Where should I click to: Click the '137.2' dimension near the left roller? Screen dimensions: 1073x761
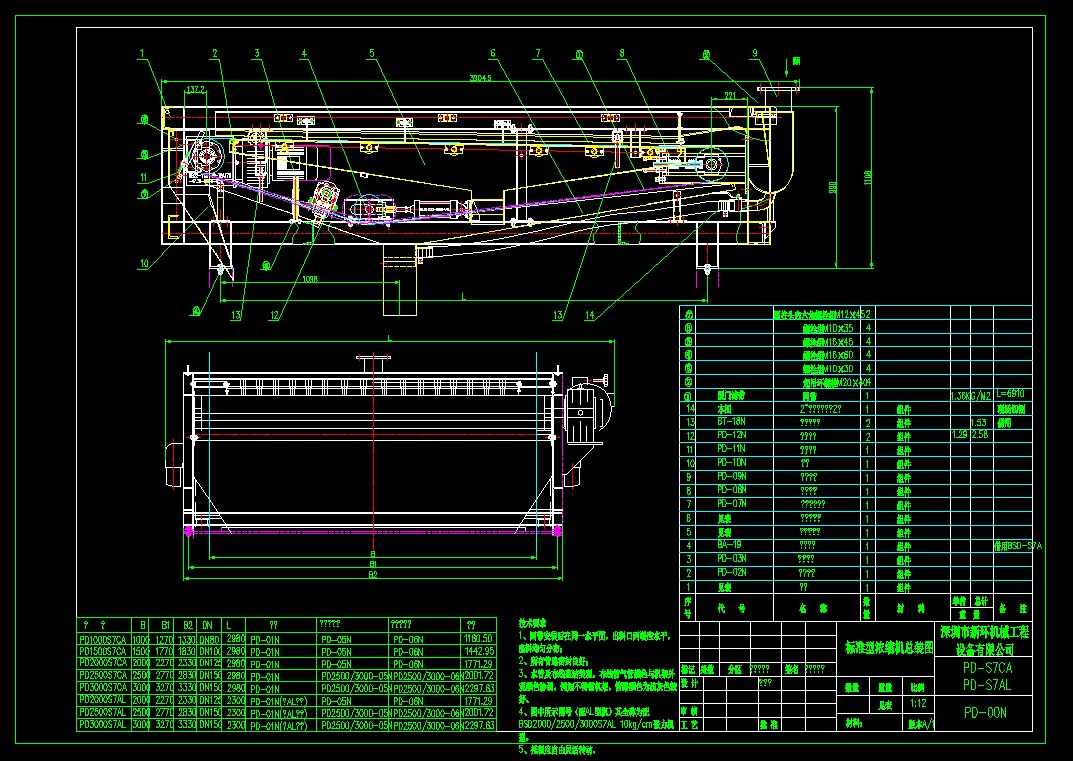(195, 89)
